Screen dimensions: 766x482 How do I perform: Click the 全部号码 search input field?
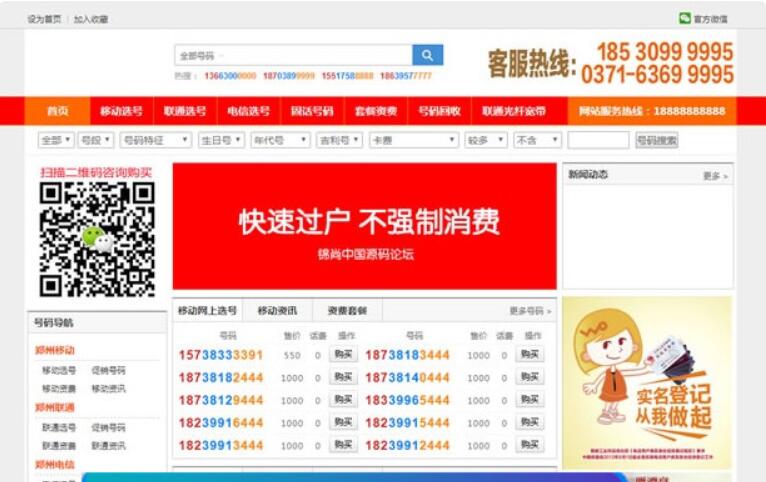pyautogui.click(x=292, y=55)
